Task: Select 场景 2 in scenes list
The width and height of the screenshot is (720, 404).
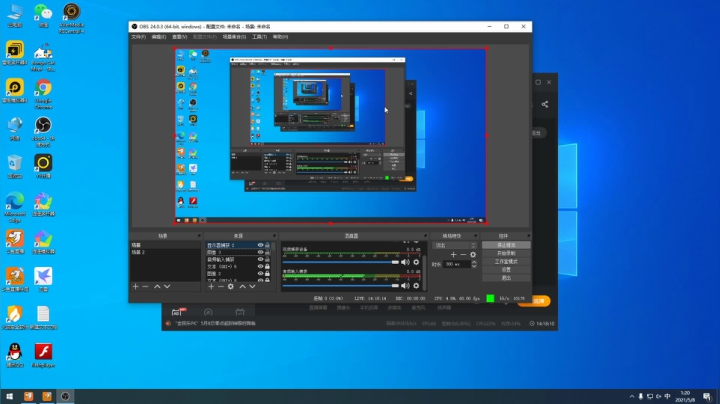Action: (x=165, y=252)
